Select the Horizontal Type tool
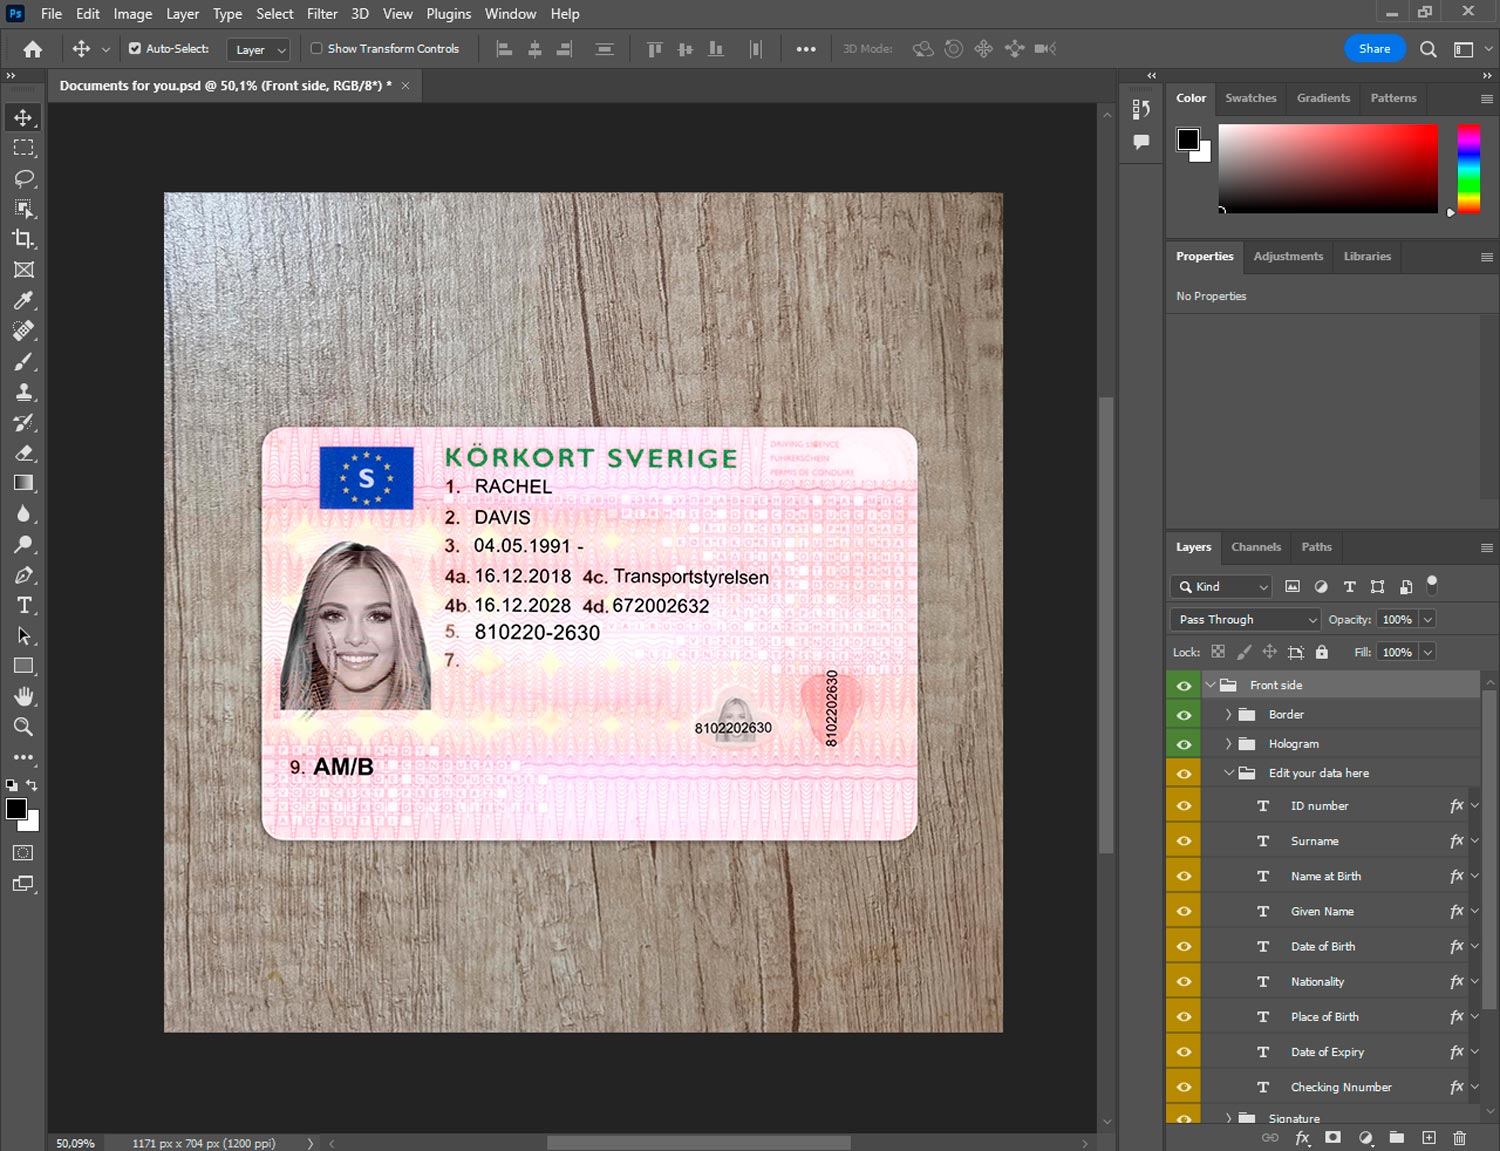This screenshot has width=1500, height=1151. coord(23,605)
